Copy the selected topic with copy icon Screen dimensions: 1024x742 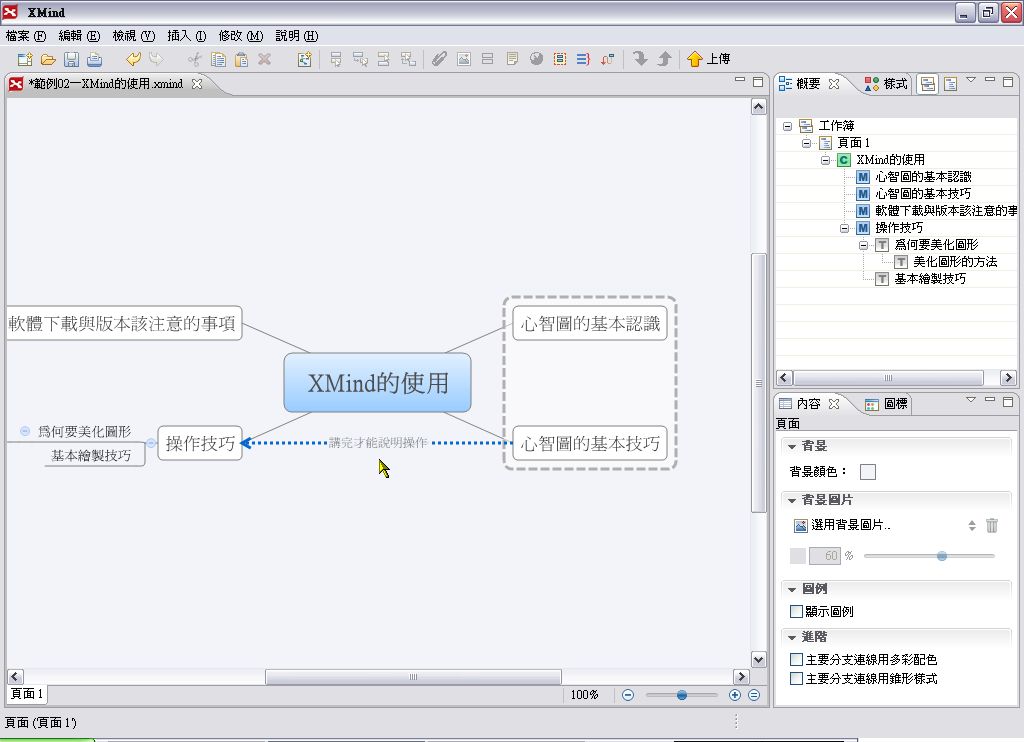pos(218,59)
